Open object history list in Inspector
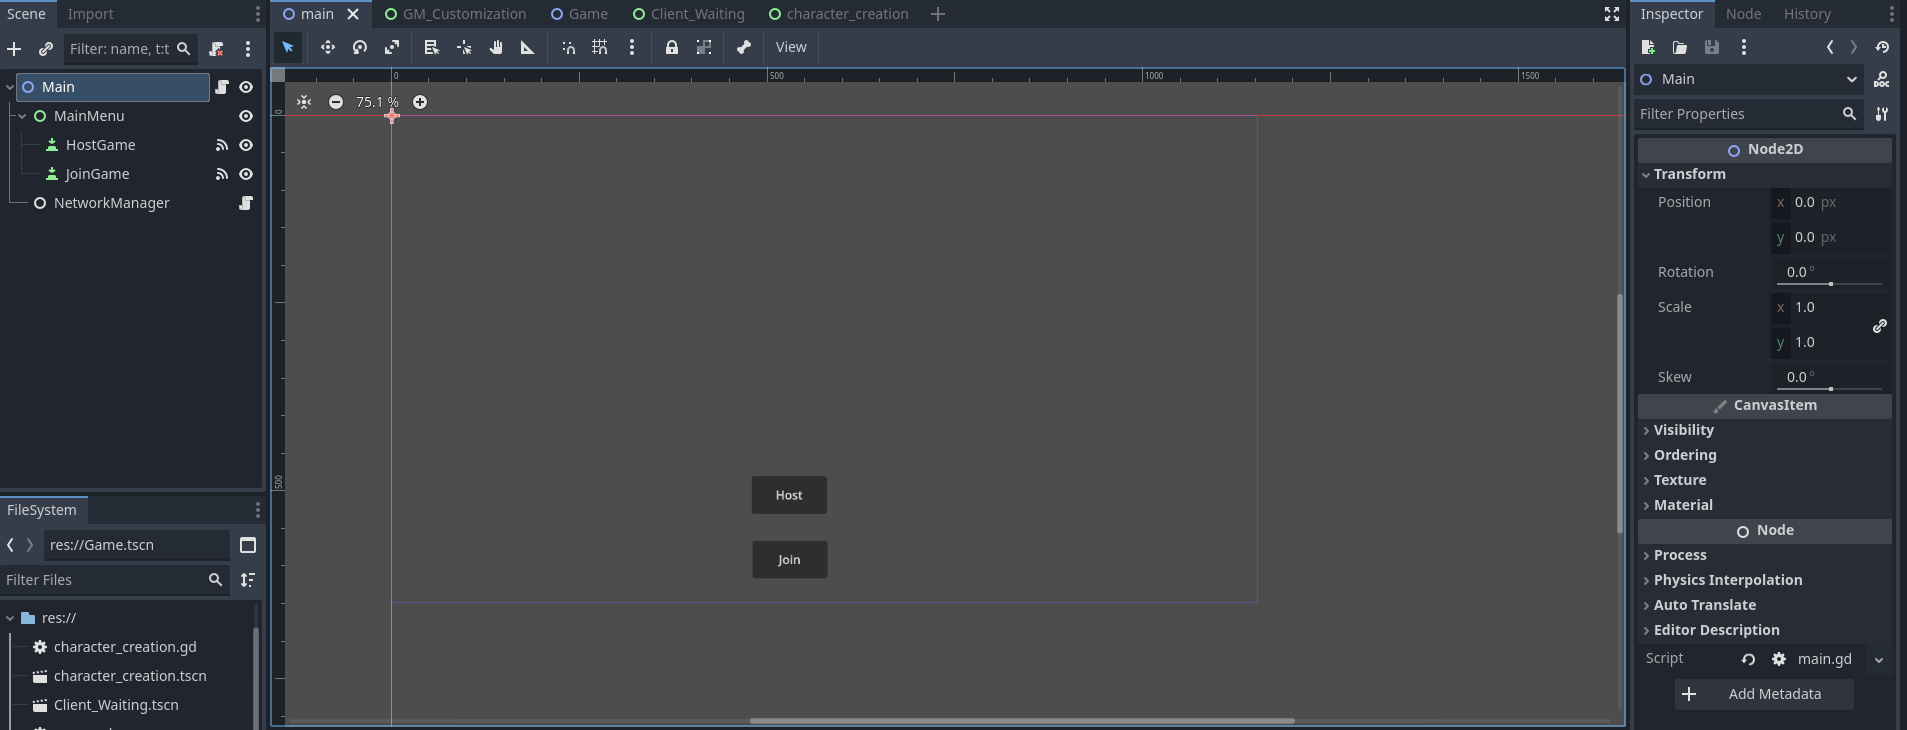Screen dimensions: 1907x730 coord(1882,47)
